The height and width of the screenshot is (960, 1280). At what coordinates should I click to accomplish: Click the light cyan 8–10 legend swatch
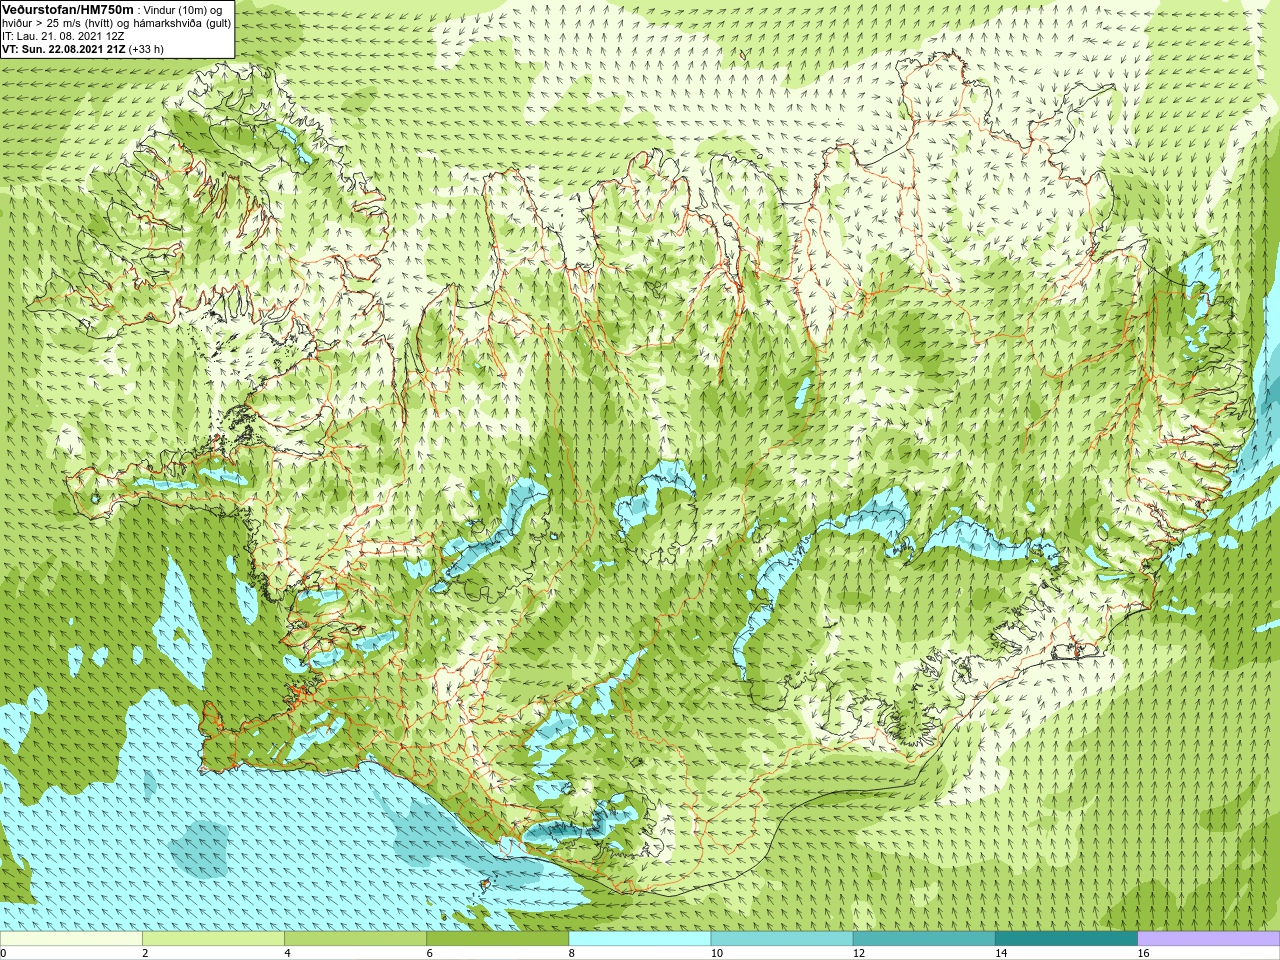pyautogui.click(x=640, y=939)
